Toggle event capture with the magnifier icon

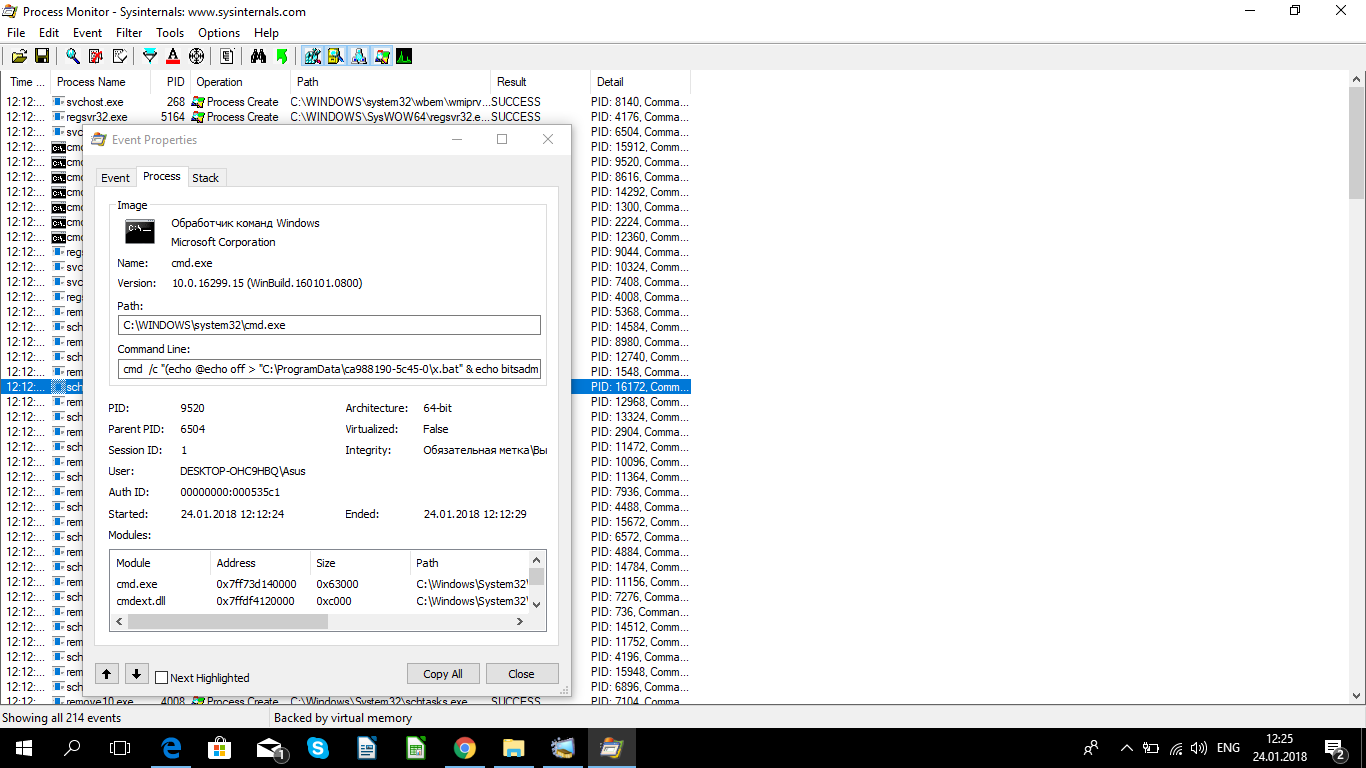[73, 56]
